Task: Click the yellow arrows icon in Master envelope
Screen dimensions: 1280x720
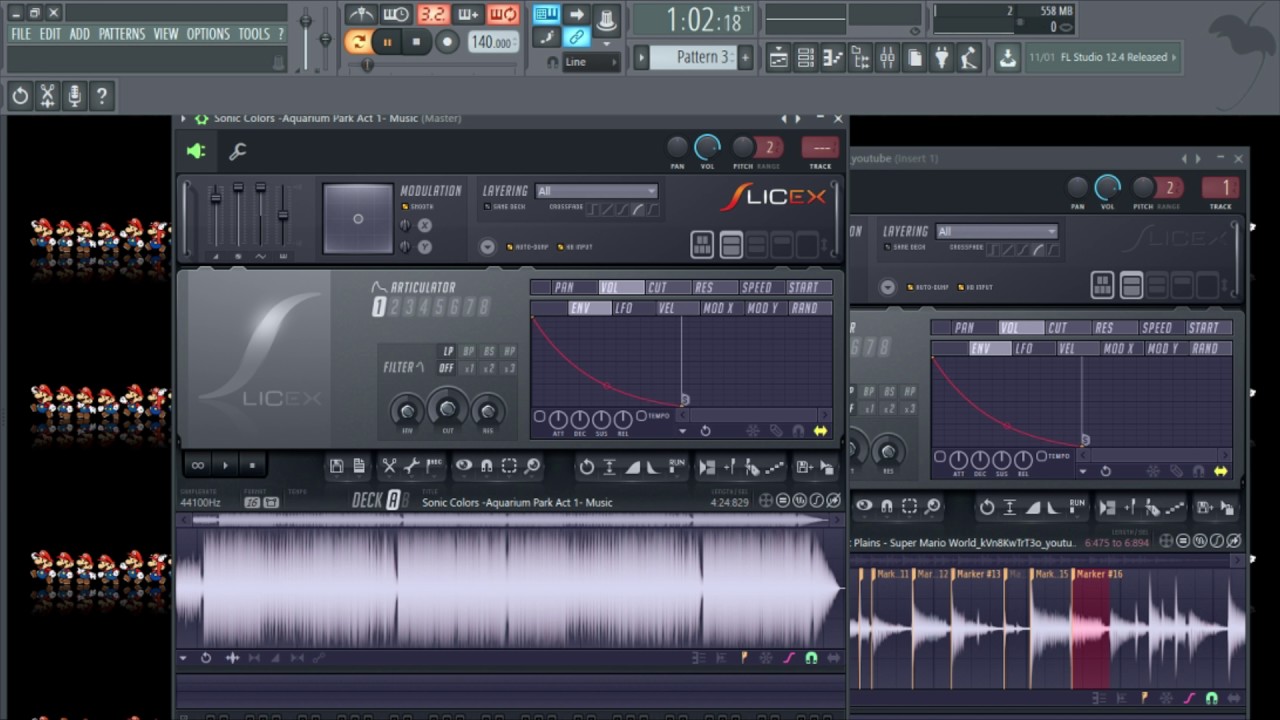Action: point(820,431)
